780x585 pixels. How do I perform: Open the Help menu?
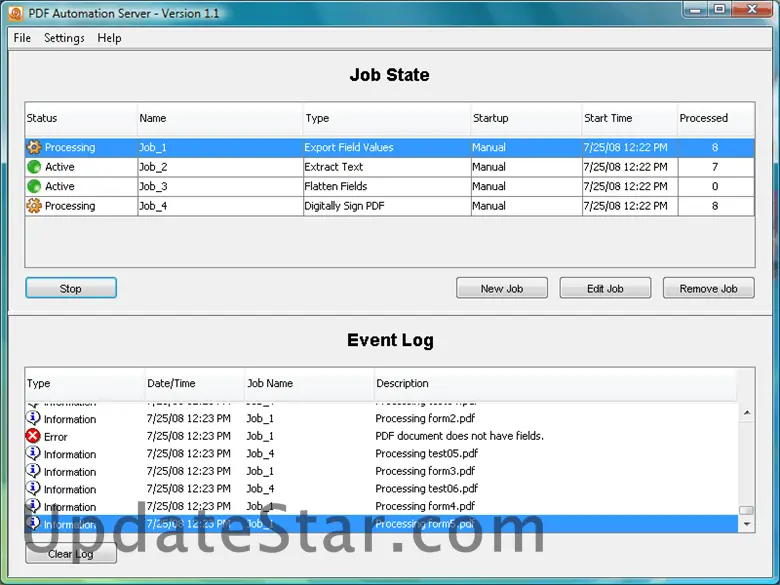[x=109, y=38]
